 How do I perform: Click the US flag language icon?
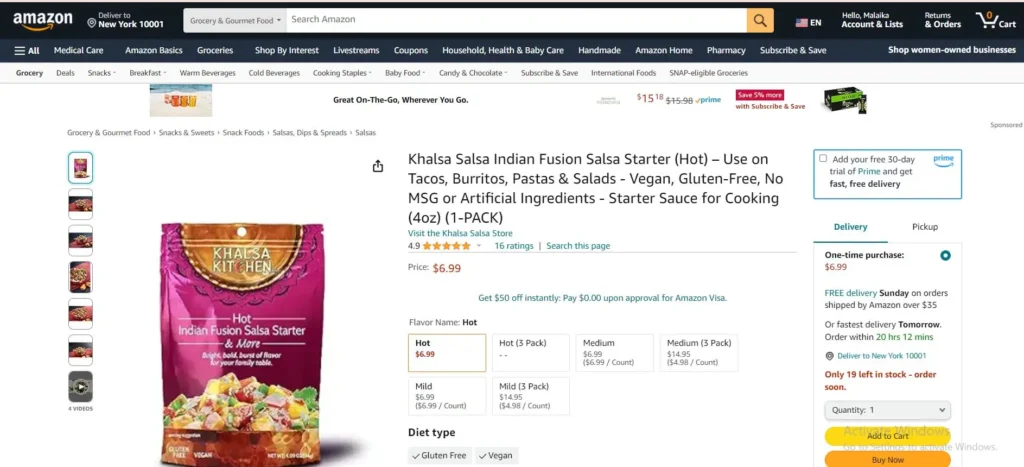(802, 21)
